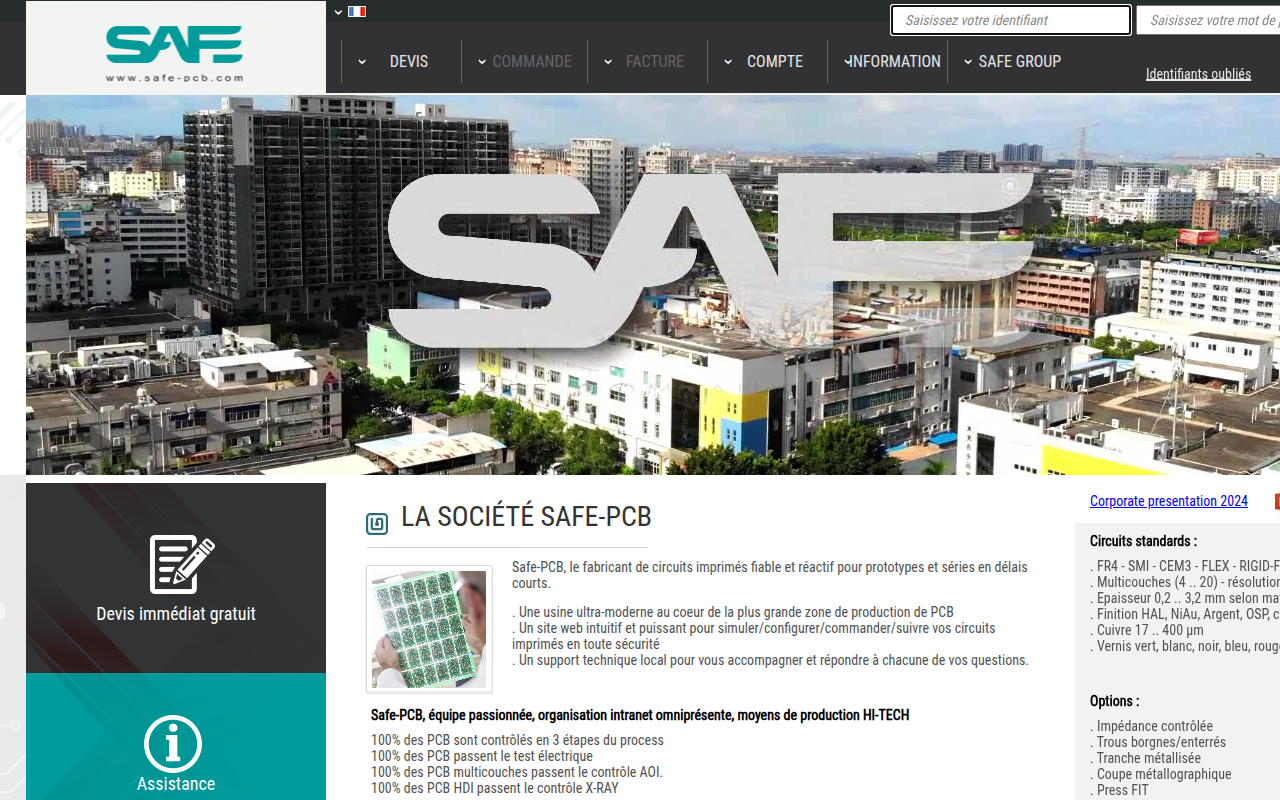Image resolution: width=1280 pixels, height=800 pixels.
Task: Click the 'Options :' heading
Action: click(x=1114, y=701)
